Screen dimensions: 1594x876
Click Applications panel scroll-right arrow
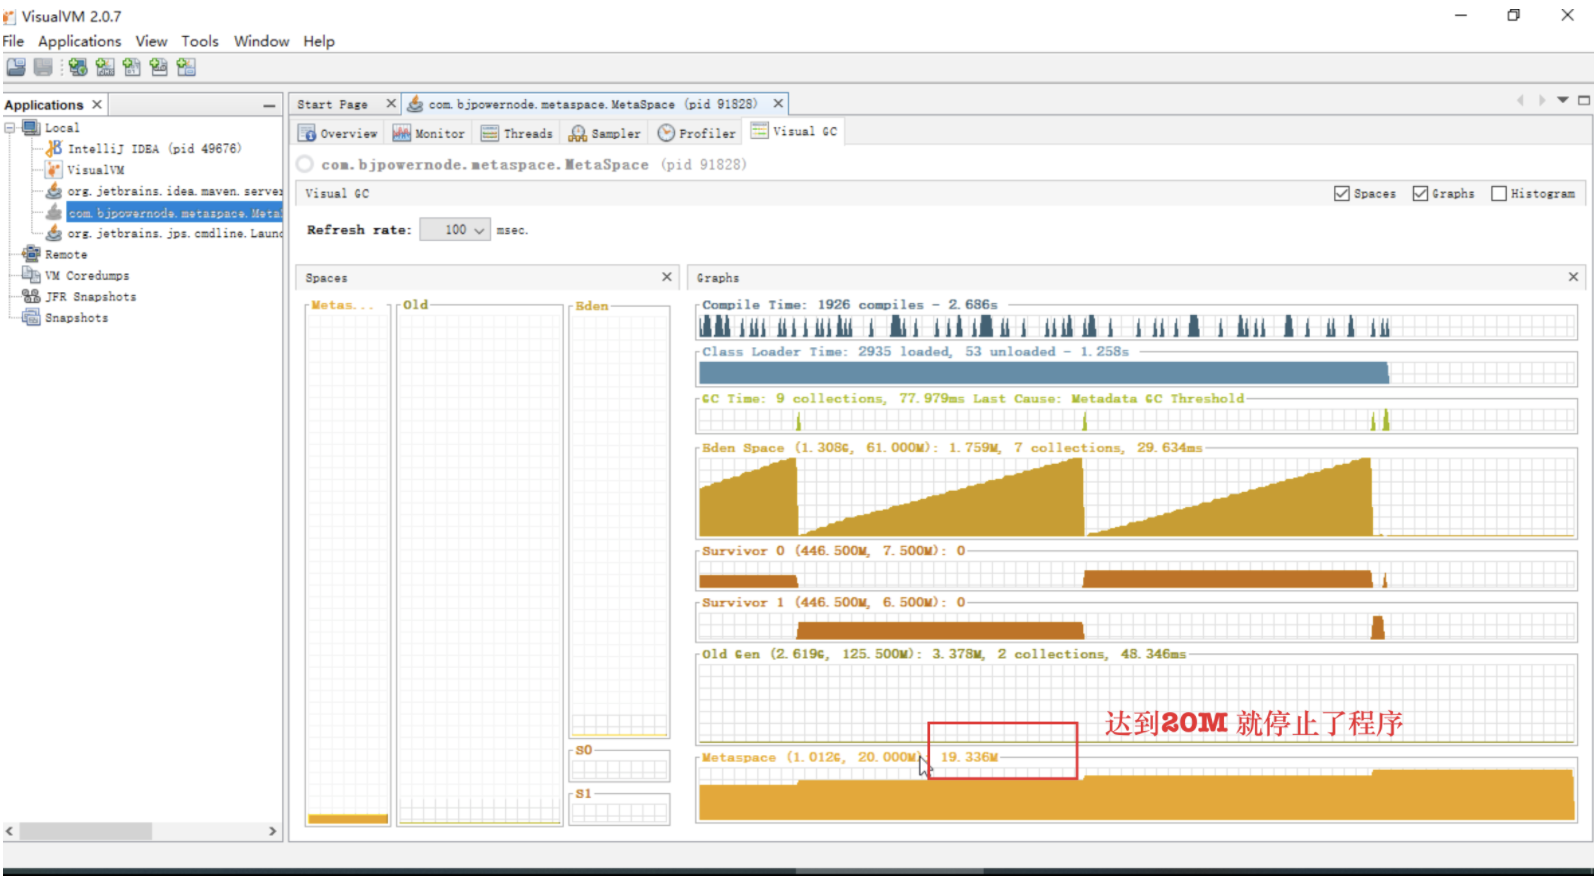point(272,831)
